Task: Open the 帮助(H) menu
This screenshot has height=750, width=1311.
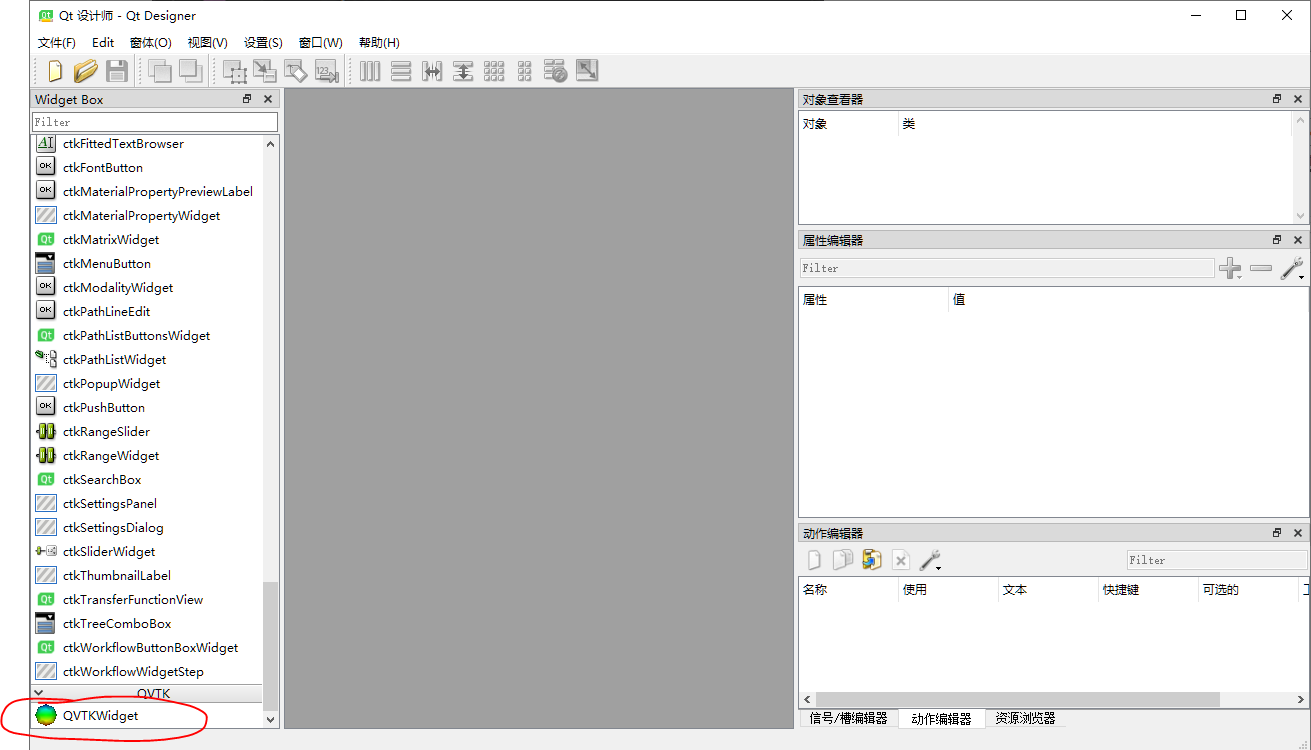Action: click(379, 43)
